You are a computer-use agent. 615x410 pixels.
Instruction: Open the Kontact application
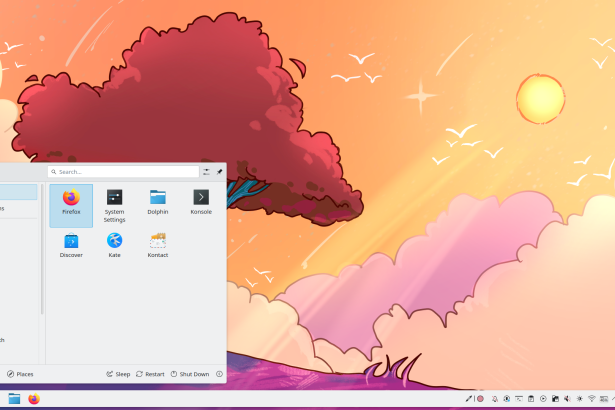click(x=158, y=245)
